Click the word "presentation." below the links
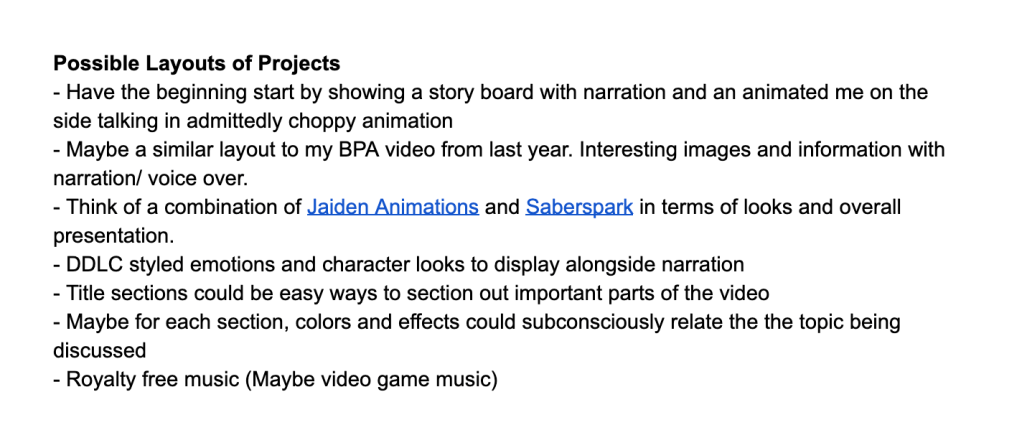The width and height of the screenshot is (1022, 448). (112, 237)
